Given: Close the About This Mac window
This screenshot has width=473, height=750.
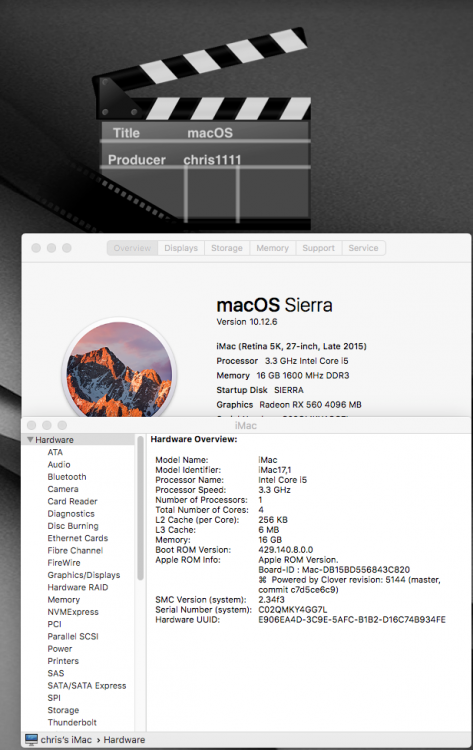Looking at the screenshot, I should [x=36, y=248].
